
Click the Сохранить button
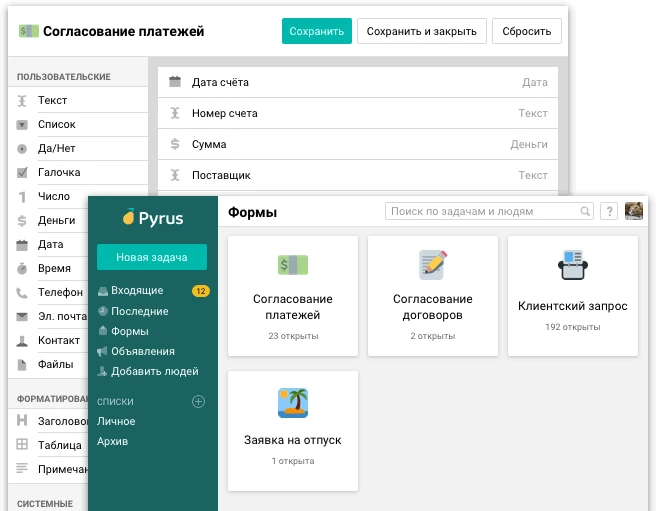316,31
